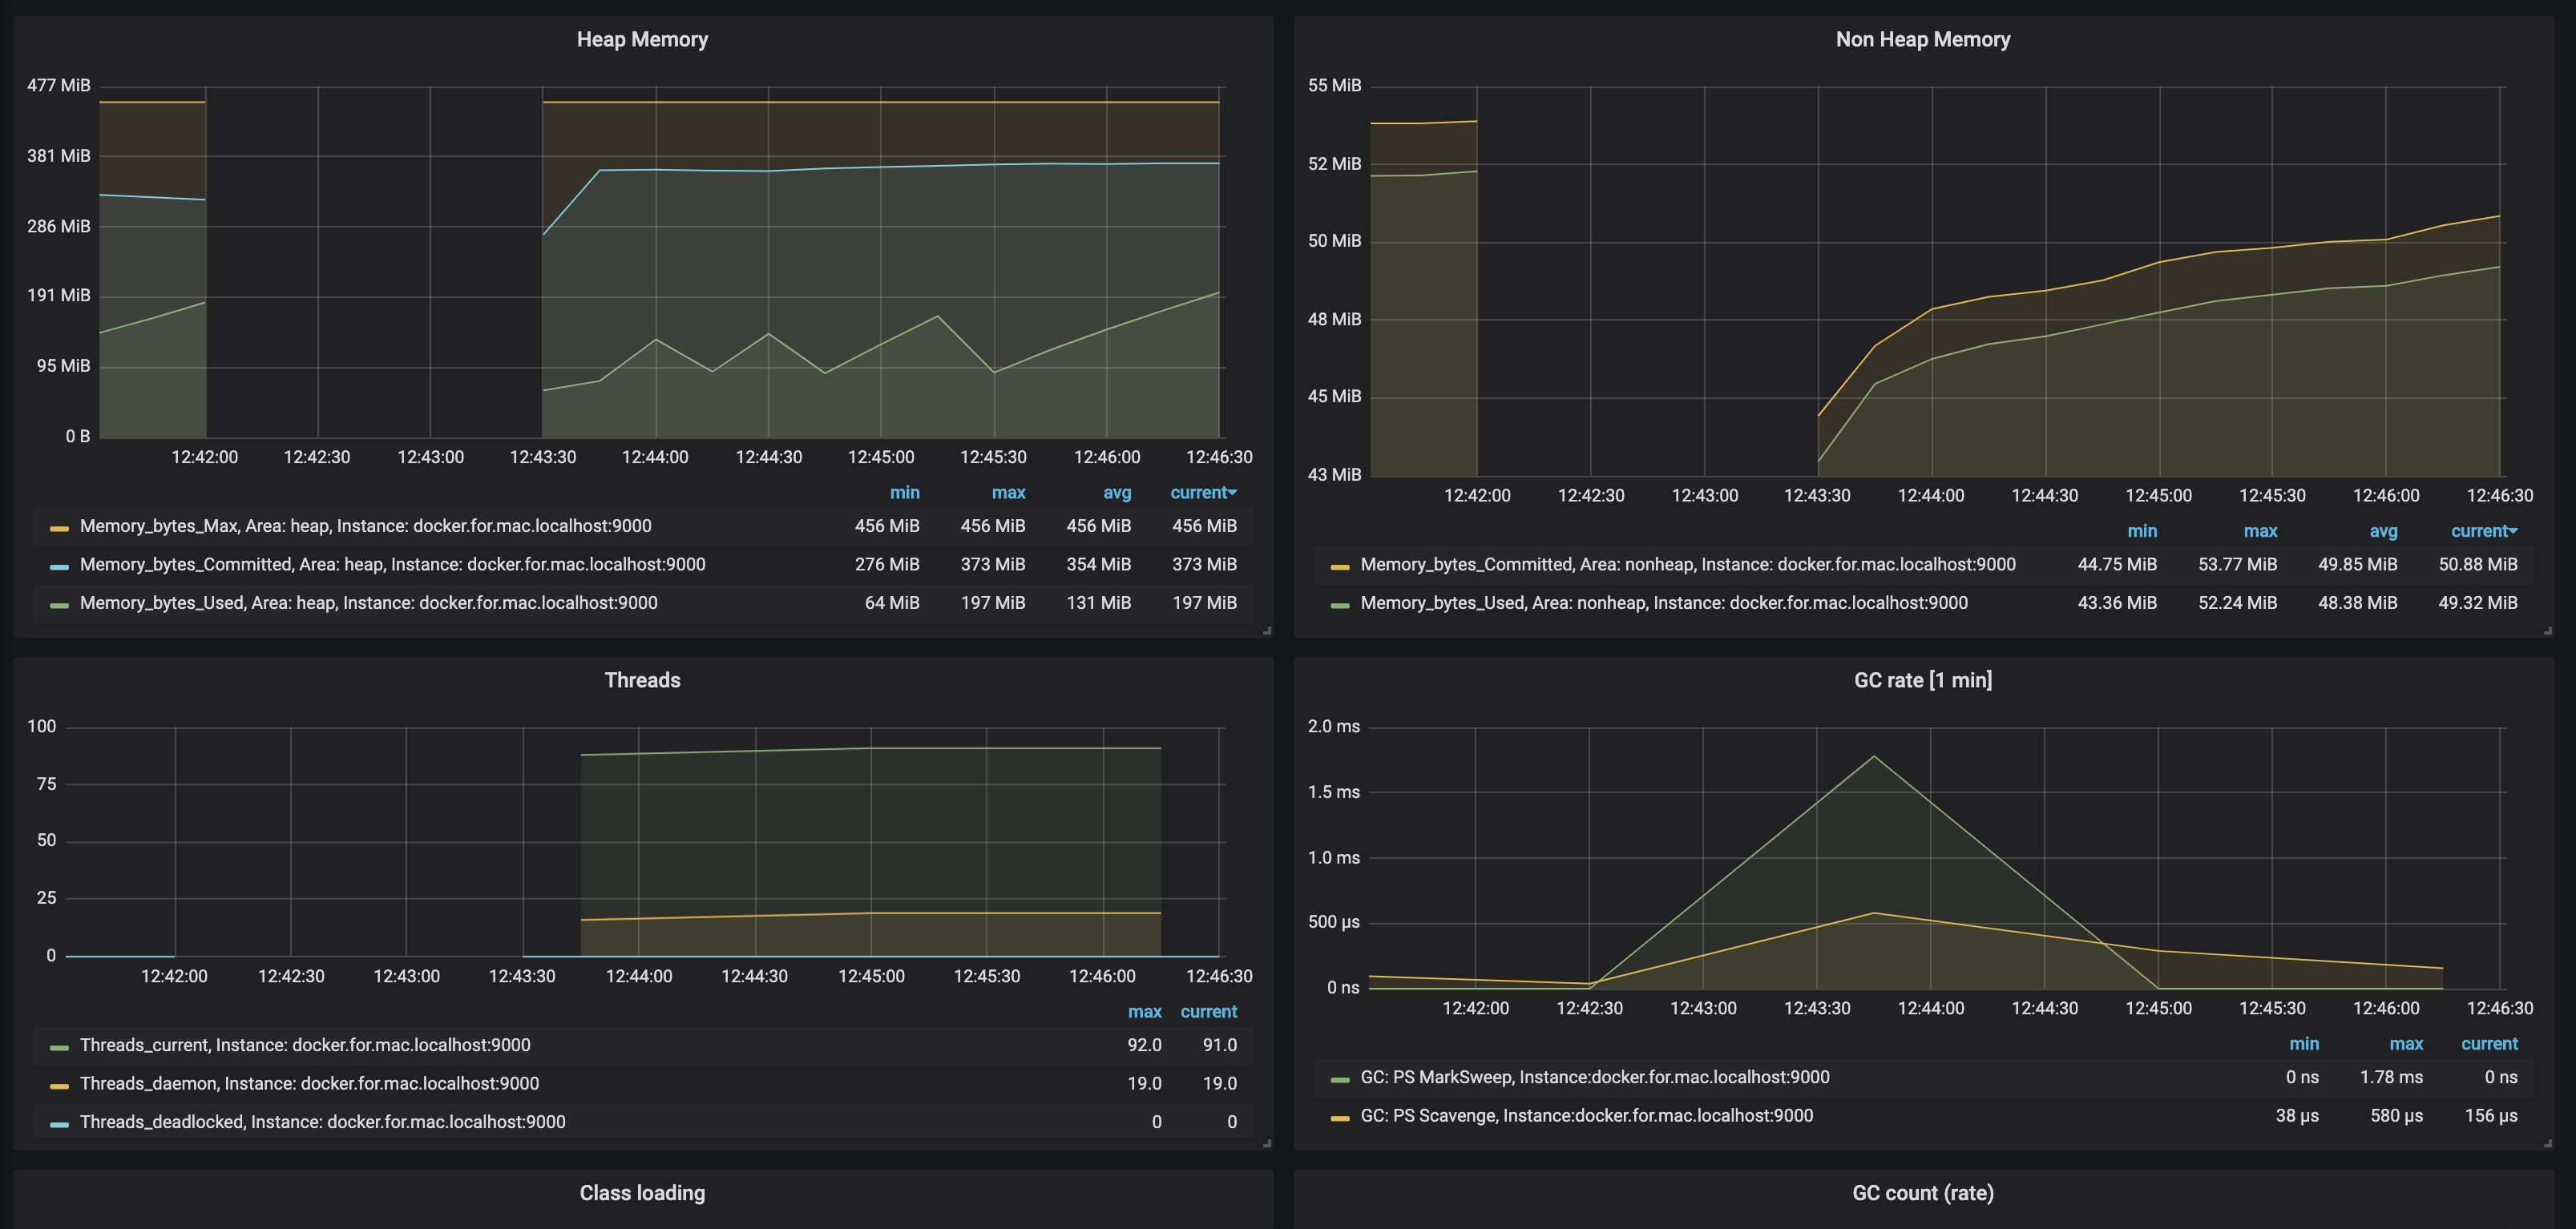2576x1229 pixels.
Task: Sort Heap Memory legend by min column
Action: click(904, 493)
